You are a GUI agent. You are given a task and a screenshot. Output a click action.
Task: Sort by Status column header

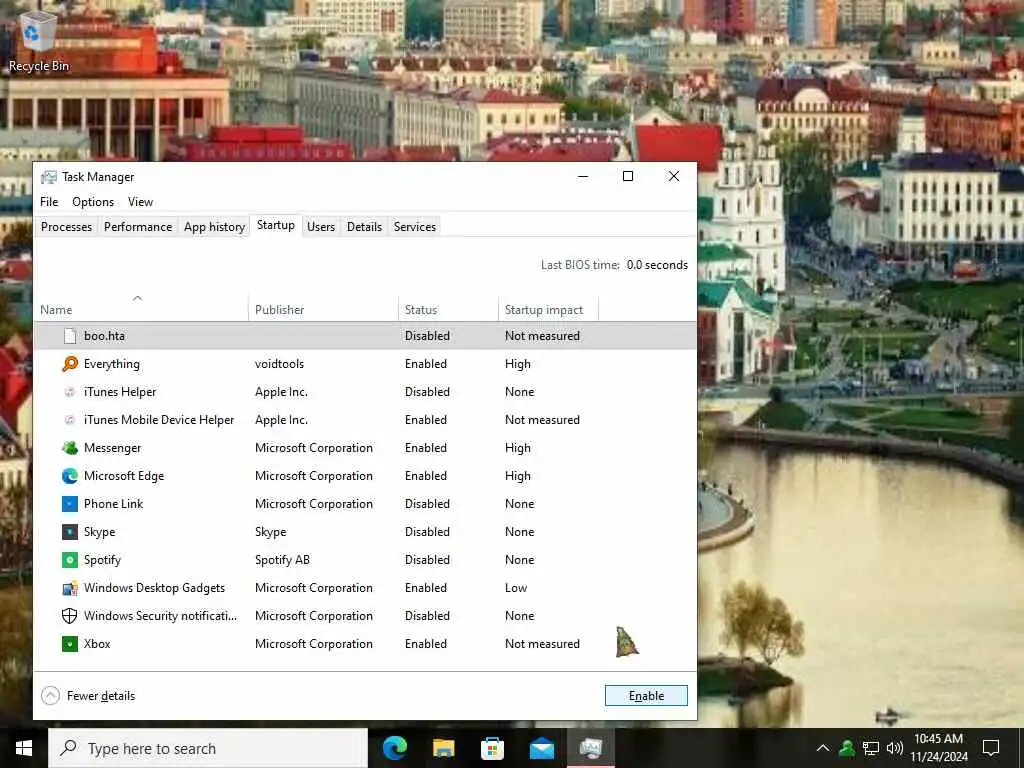pyautogui.click(x=448, y=310)
